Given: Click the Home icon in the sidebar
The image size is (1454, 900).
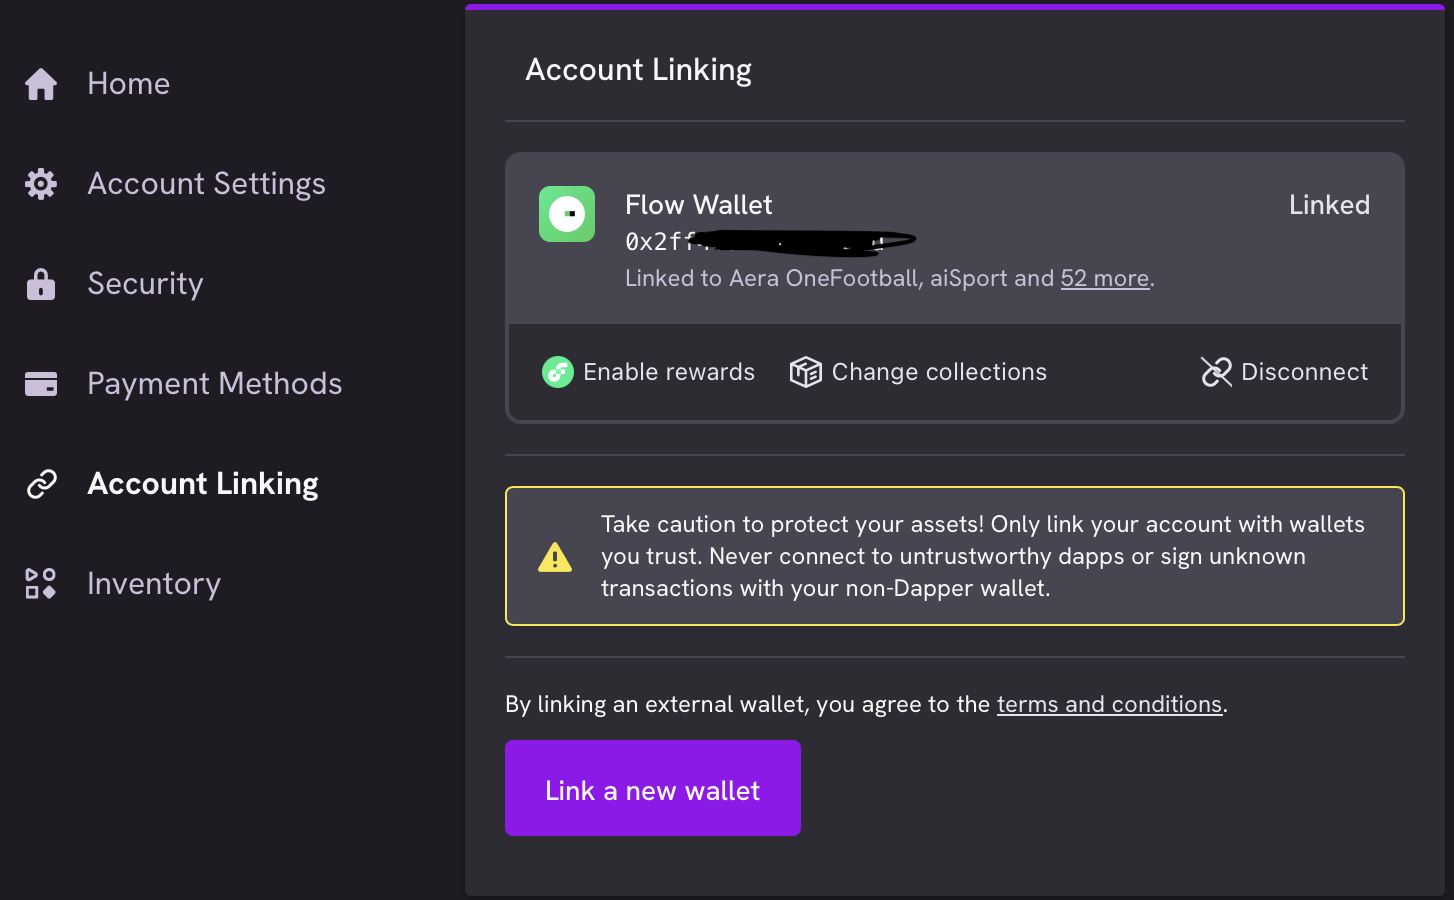Looking at the screenshot, I should point(40,83).
